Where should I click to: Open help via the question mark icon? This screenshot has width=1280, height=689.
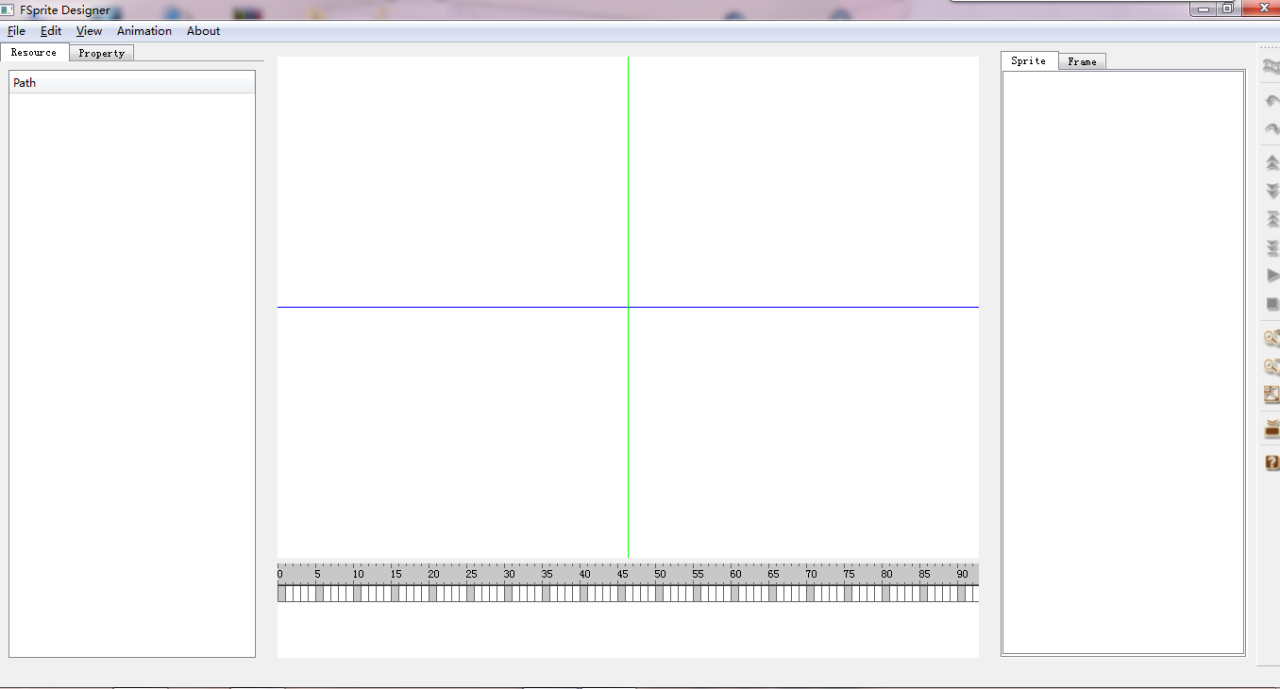[1272, 463]
